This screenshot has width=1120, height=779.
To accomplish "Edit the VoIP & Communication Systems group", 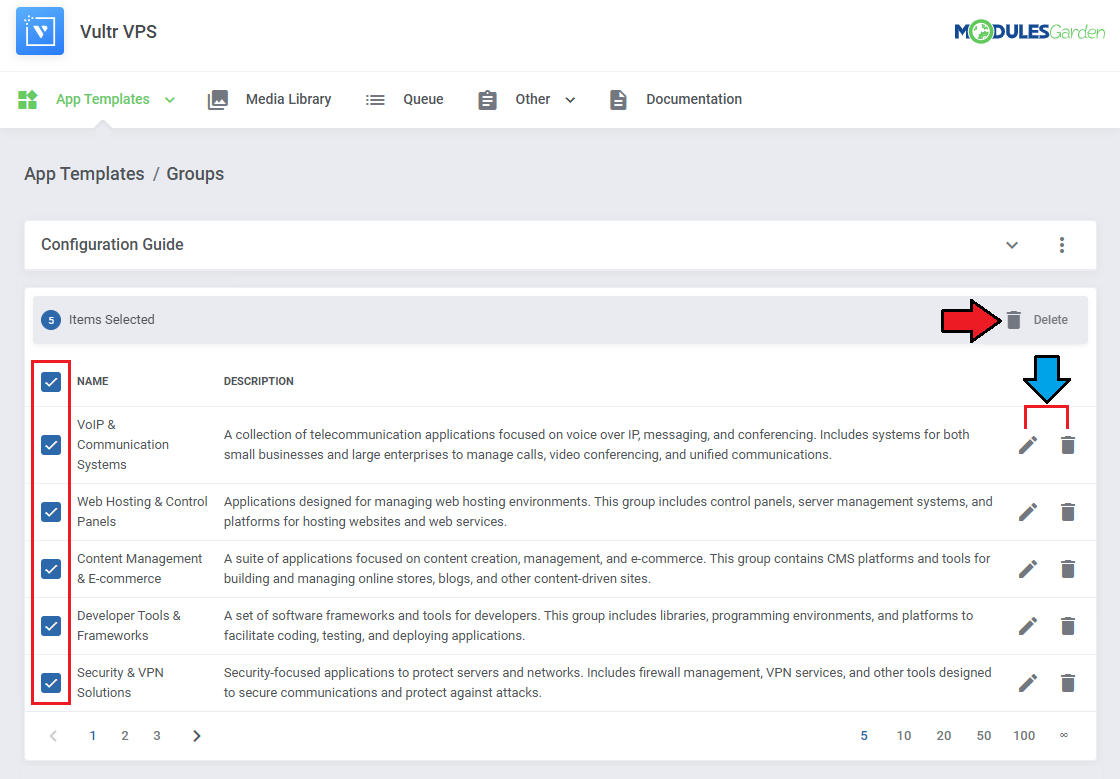I will point(1028,445).
